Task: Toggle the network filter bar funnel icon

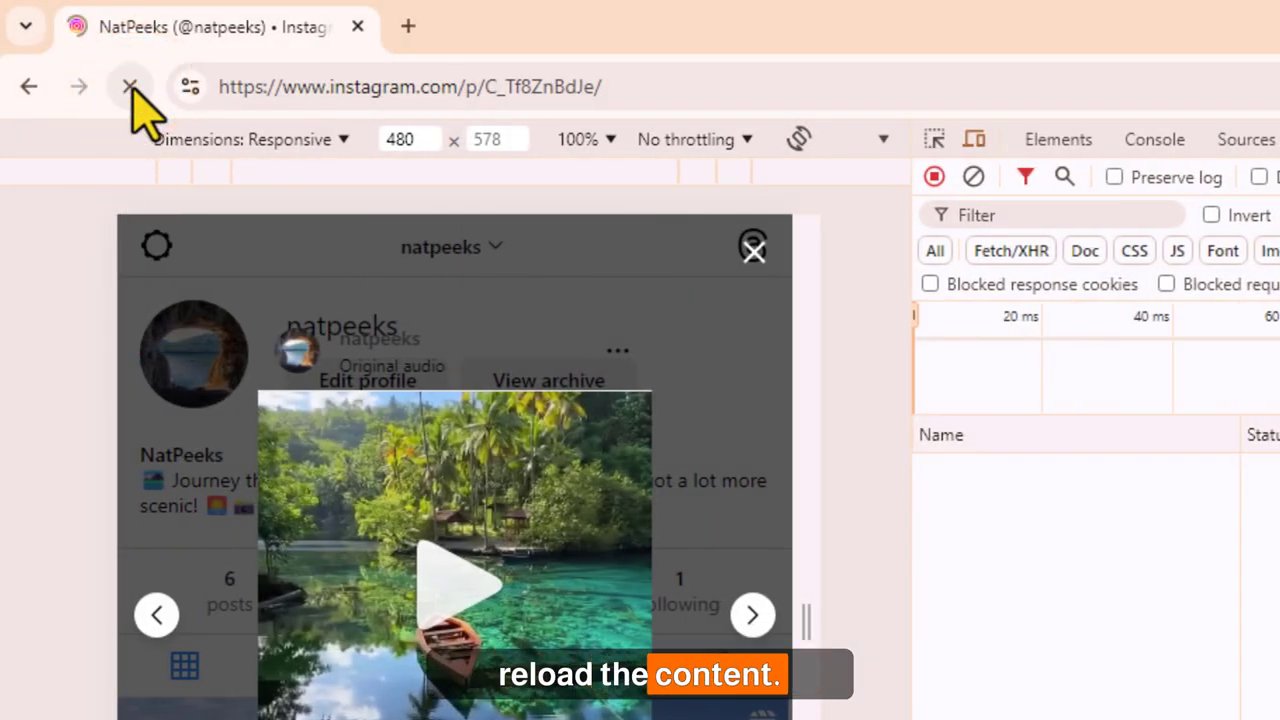Action: 1025,177
